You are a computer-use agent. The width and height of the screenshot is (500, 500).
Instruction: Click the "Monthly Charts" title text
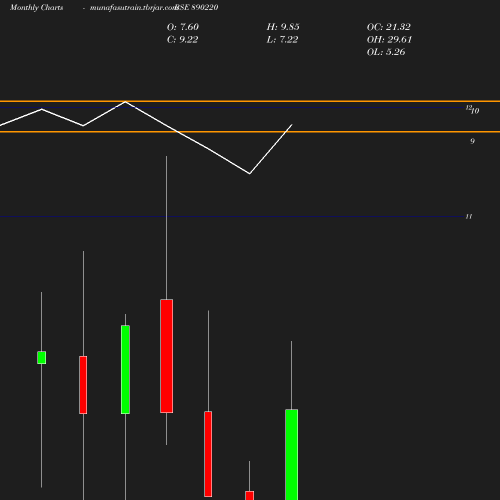pyautogui.click(x=36, y=7)
